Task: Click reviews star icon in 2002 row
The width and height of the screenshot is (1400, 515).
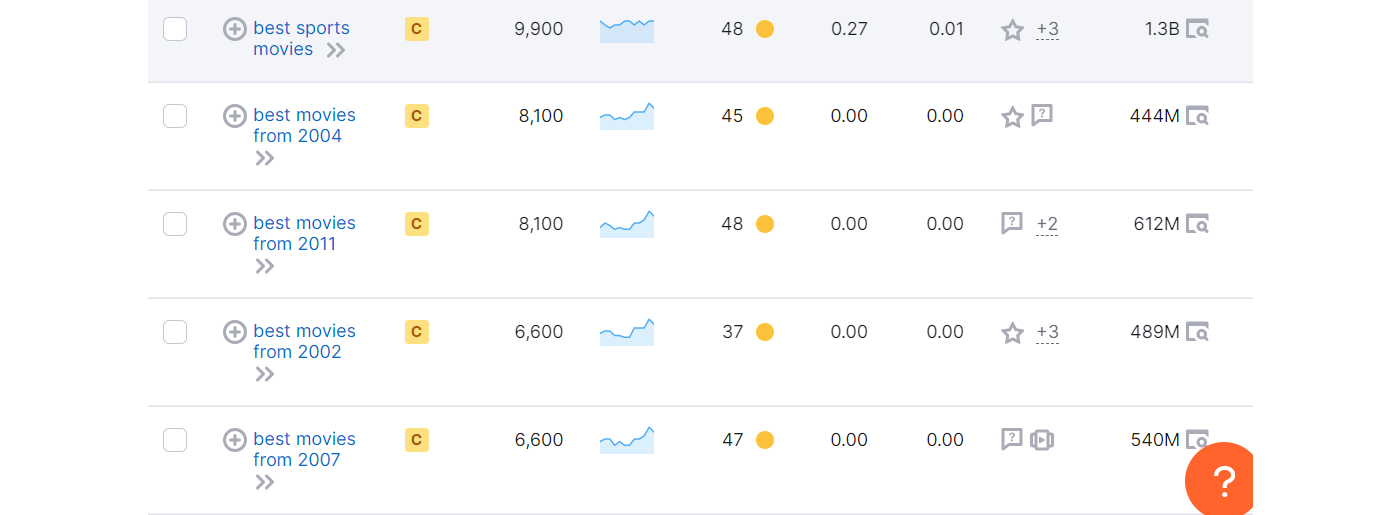Action: (x=1012, y=333)
